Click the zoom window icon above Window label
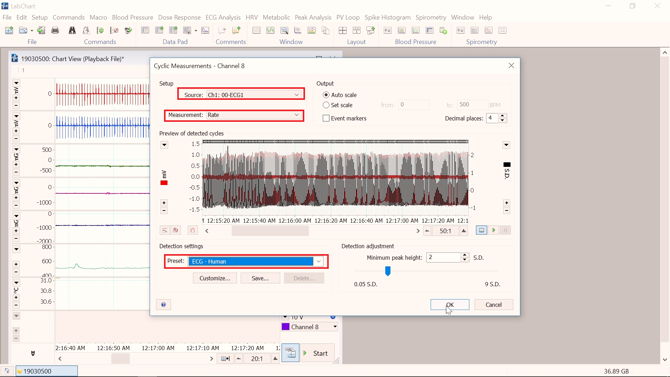The width and height of the screenshot is (670, 377). tap(284, 30)
